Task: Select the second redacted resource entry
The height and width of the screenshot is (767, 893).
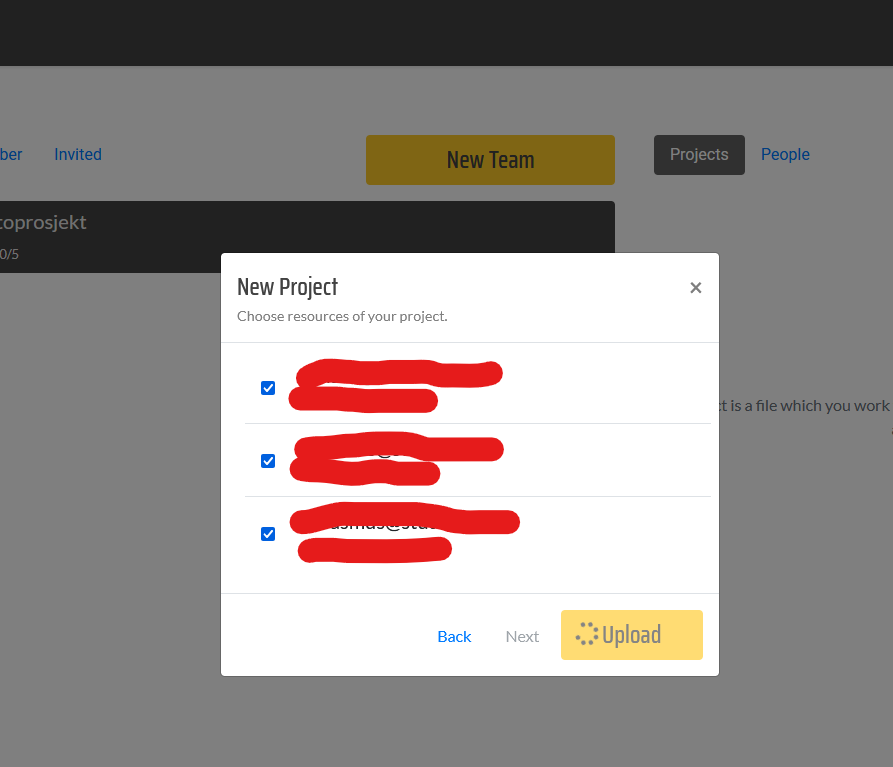Action: 395,460
